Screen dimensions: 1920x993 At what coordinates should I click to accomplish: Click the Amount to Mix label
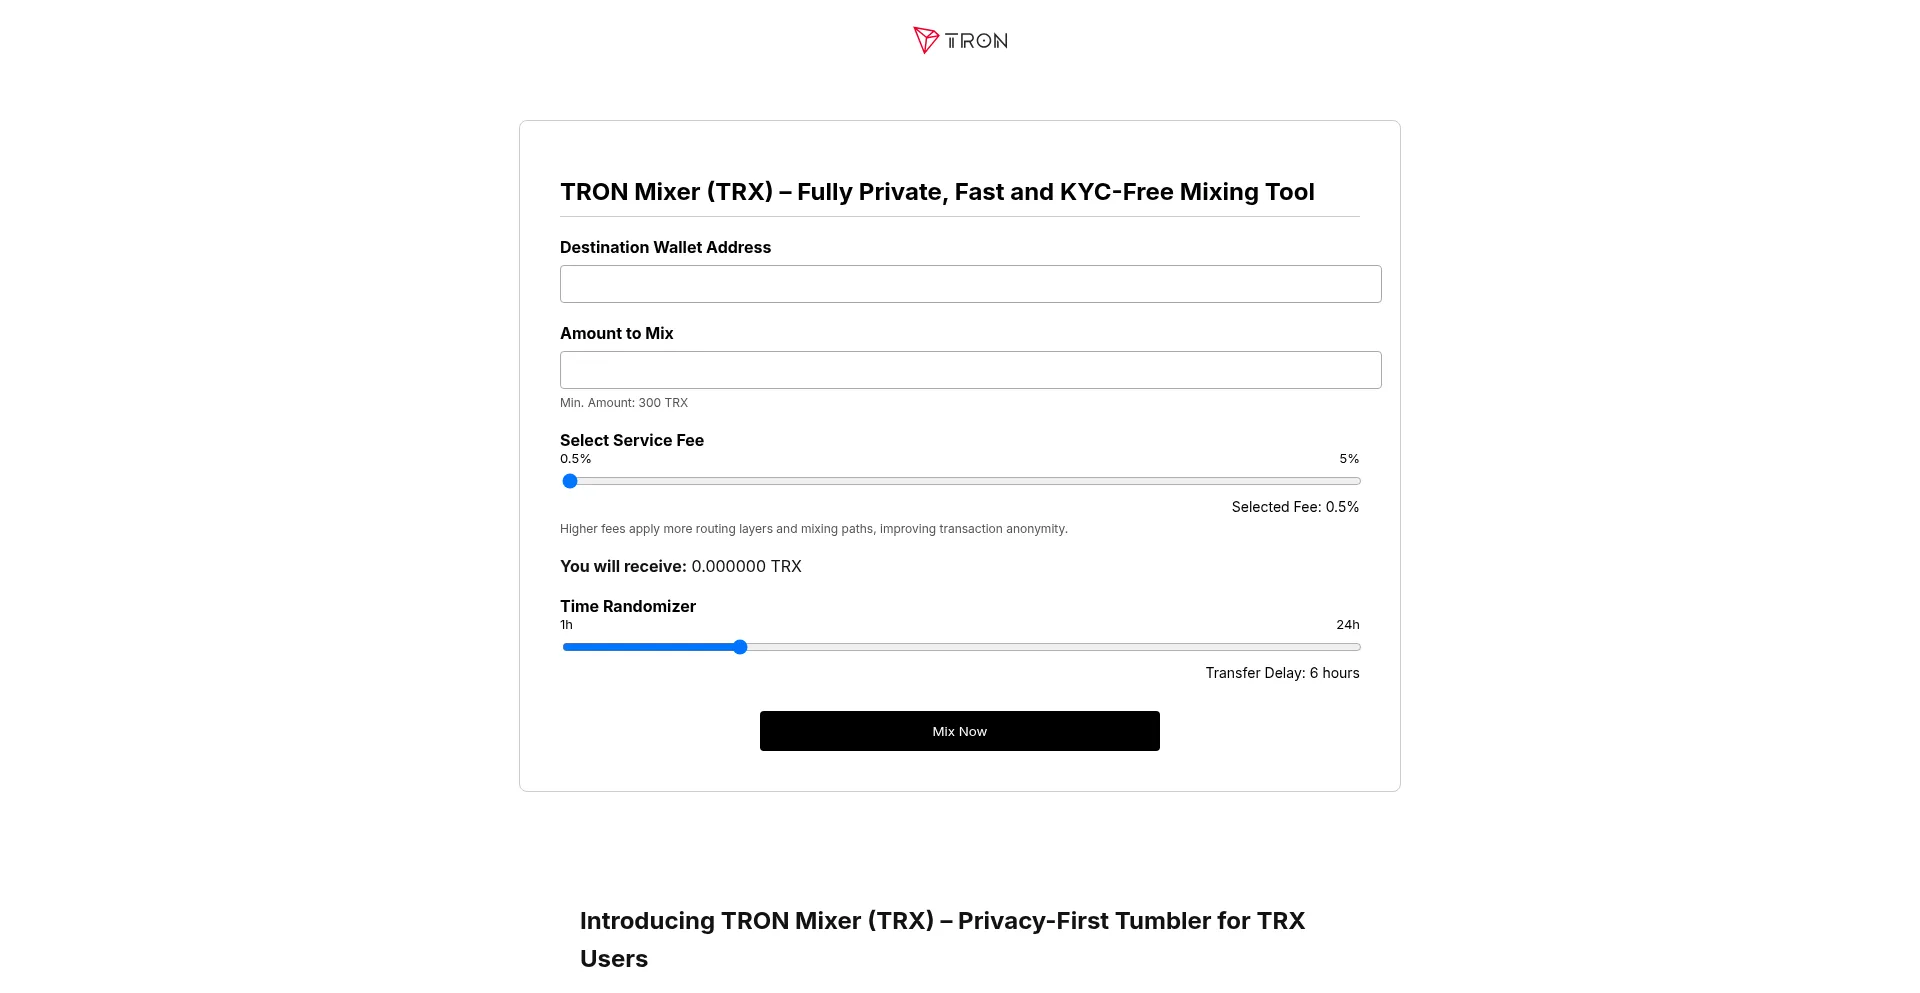616,333
